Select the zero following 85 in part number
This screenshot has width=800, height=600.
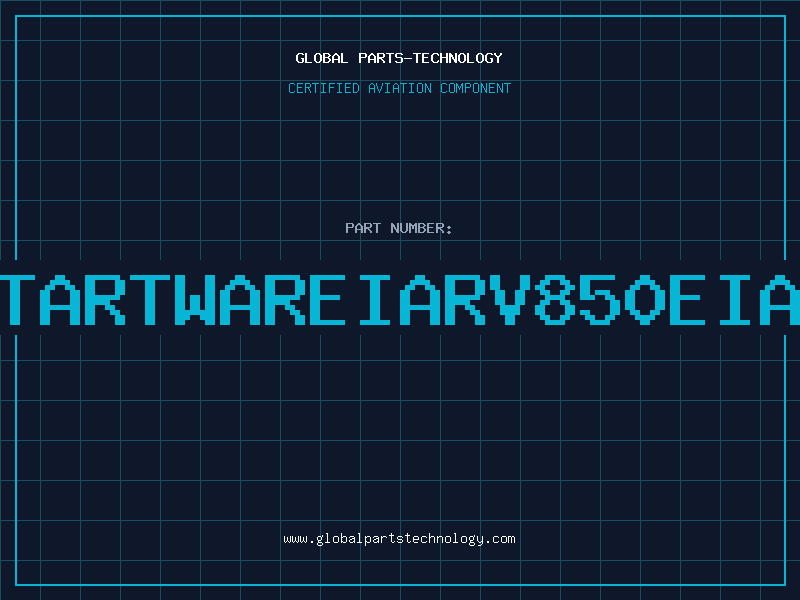pyautogui.click(x=645, y=300)
